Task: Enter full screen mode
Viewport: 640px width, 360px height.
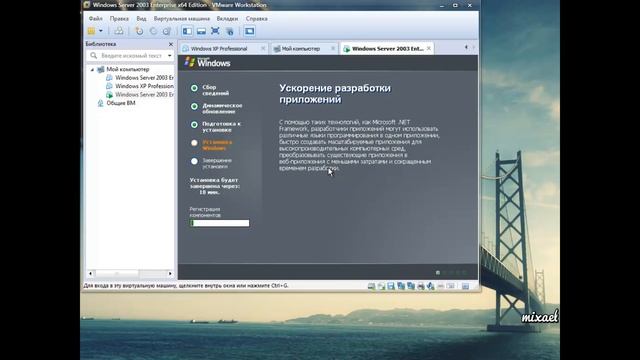Action: [x=215, y=31]
